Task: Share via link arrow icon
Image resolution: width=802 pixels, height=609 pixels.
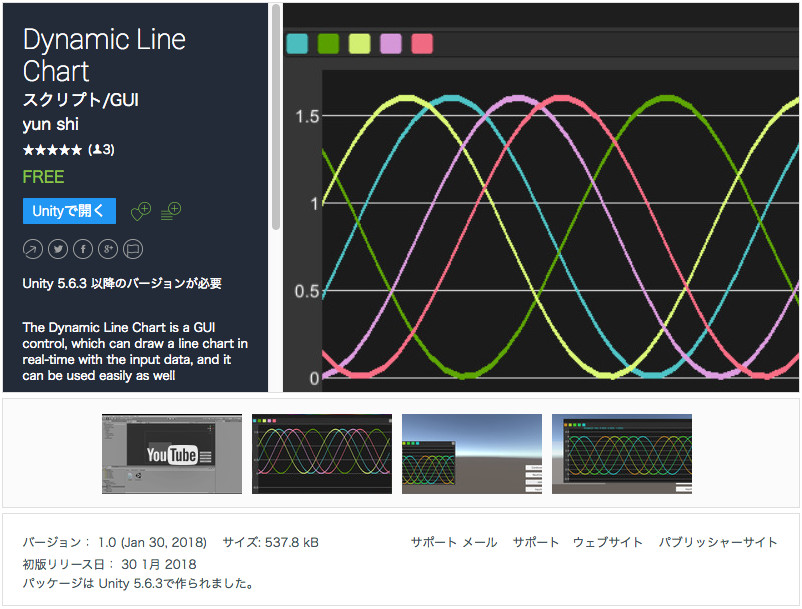Action: pyautogui.click(x=33, y=249)
